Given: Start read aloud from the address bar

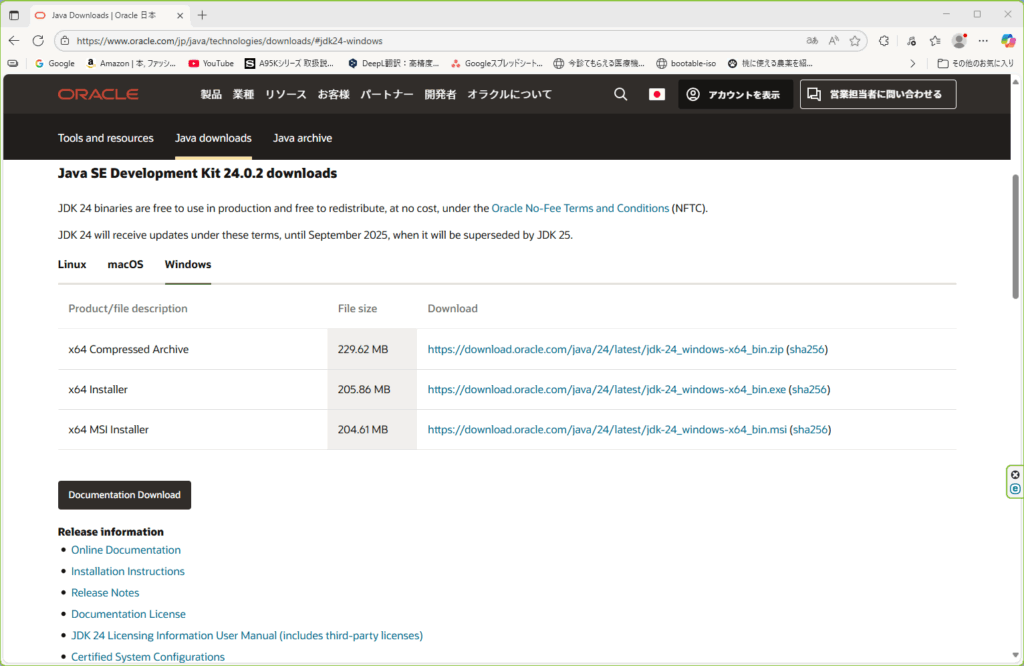Looking at the screenshot, I should (x=833, y=41).
